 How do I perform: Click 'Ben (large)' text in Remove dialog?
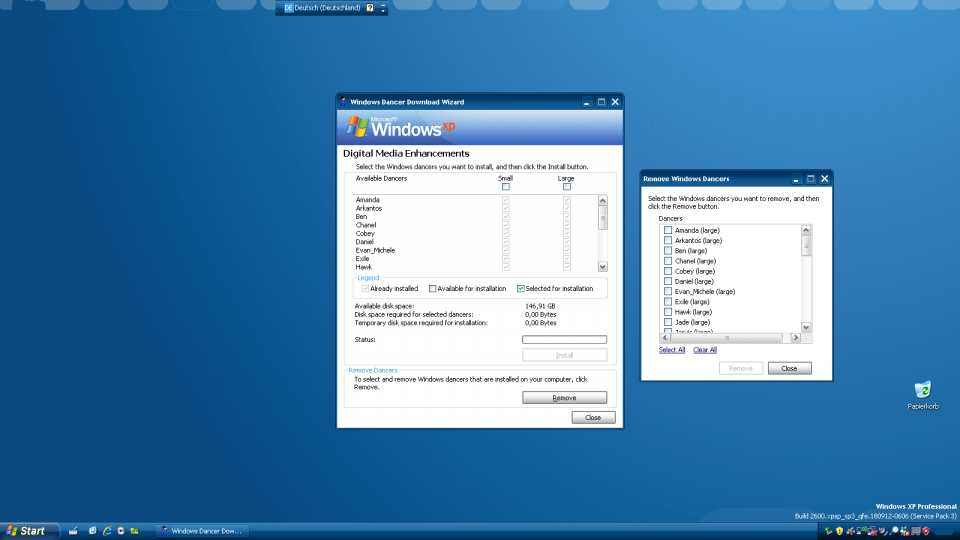tap(691, 250)
